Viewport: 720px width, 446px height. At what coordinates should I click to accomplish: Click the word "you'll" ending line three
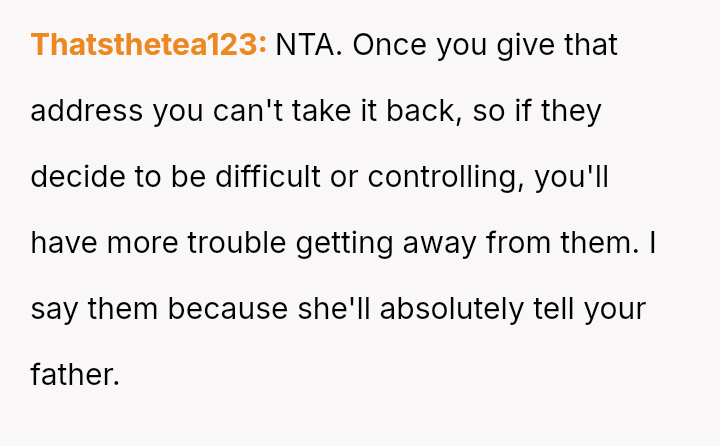(571, 178)
